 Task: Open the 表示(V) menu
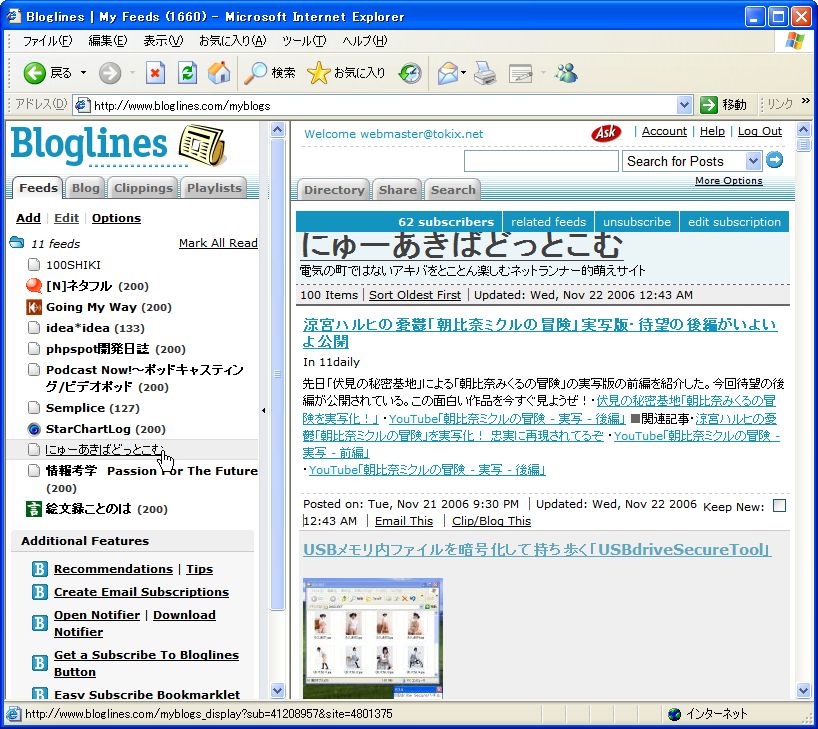[163, 41]
